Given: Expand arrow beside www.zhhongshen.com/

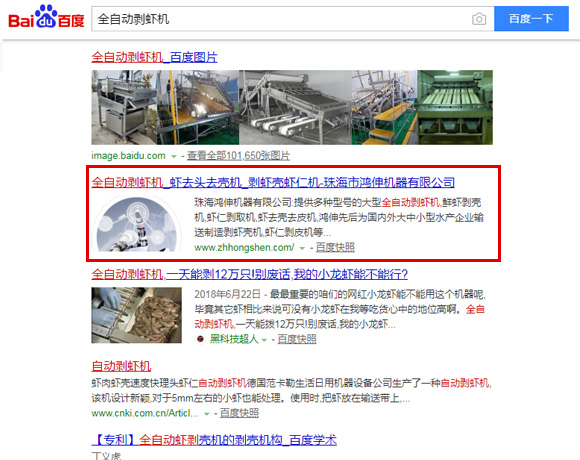Looking at the screenshot, I should pos(302,248).
